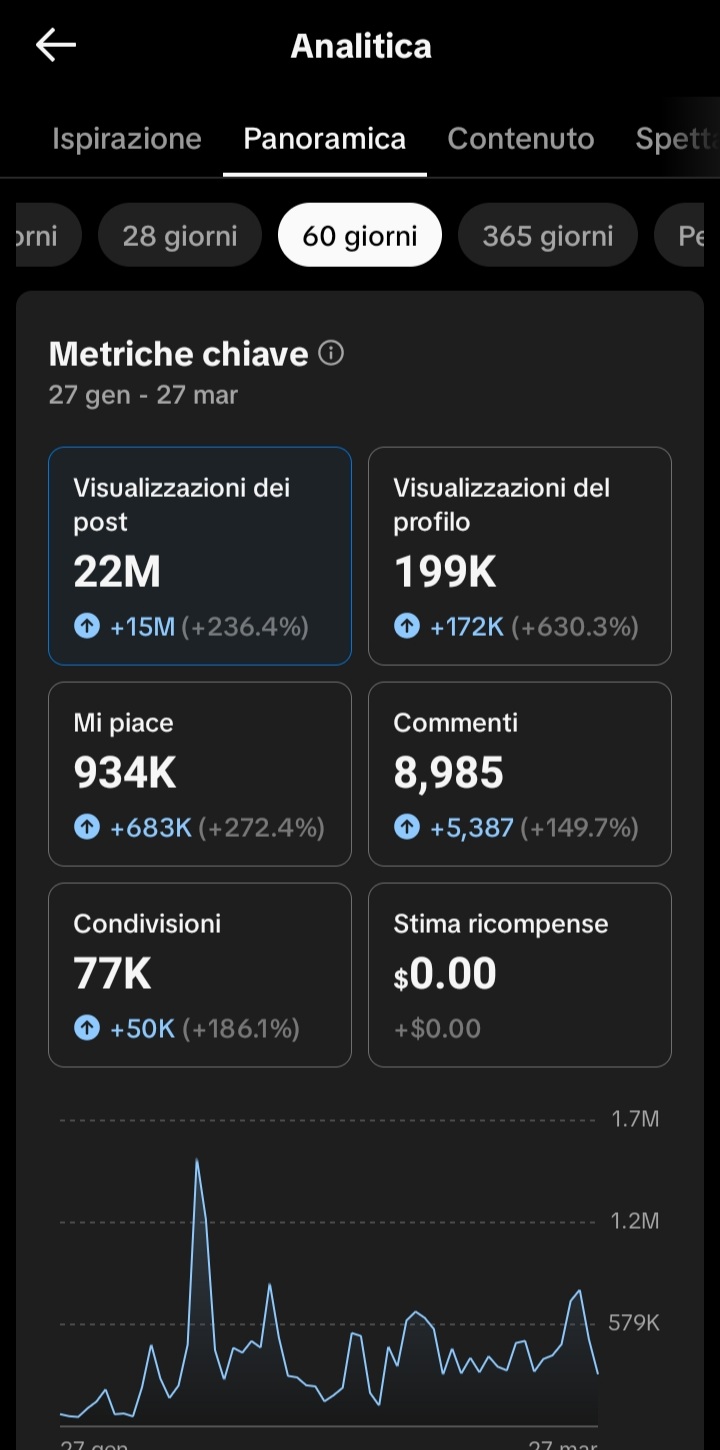Viewport: 720px width, 1450px height.
Task: Select the Visualizzazioni dei post card
Action: (200, 556)
